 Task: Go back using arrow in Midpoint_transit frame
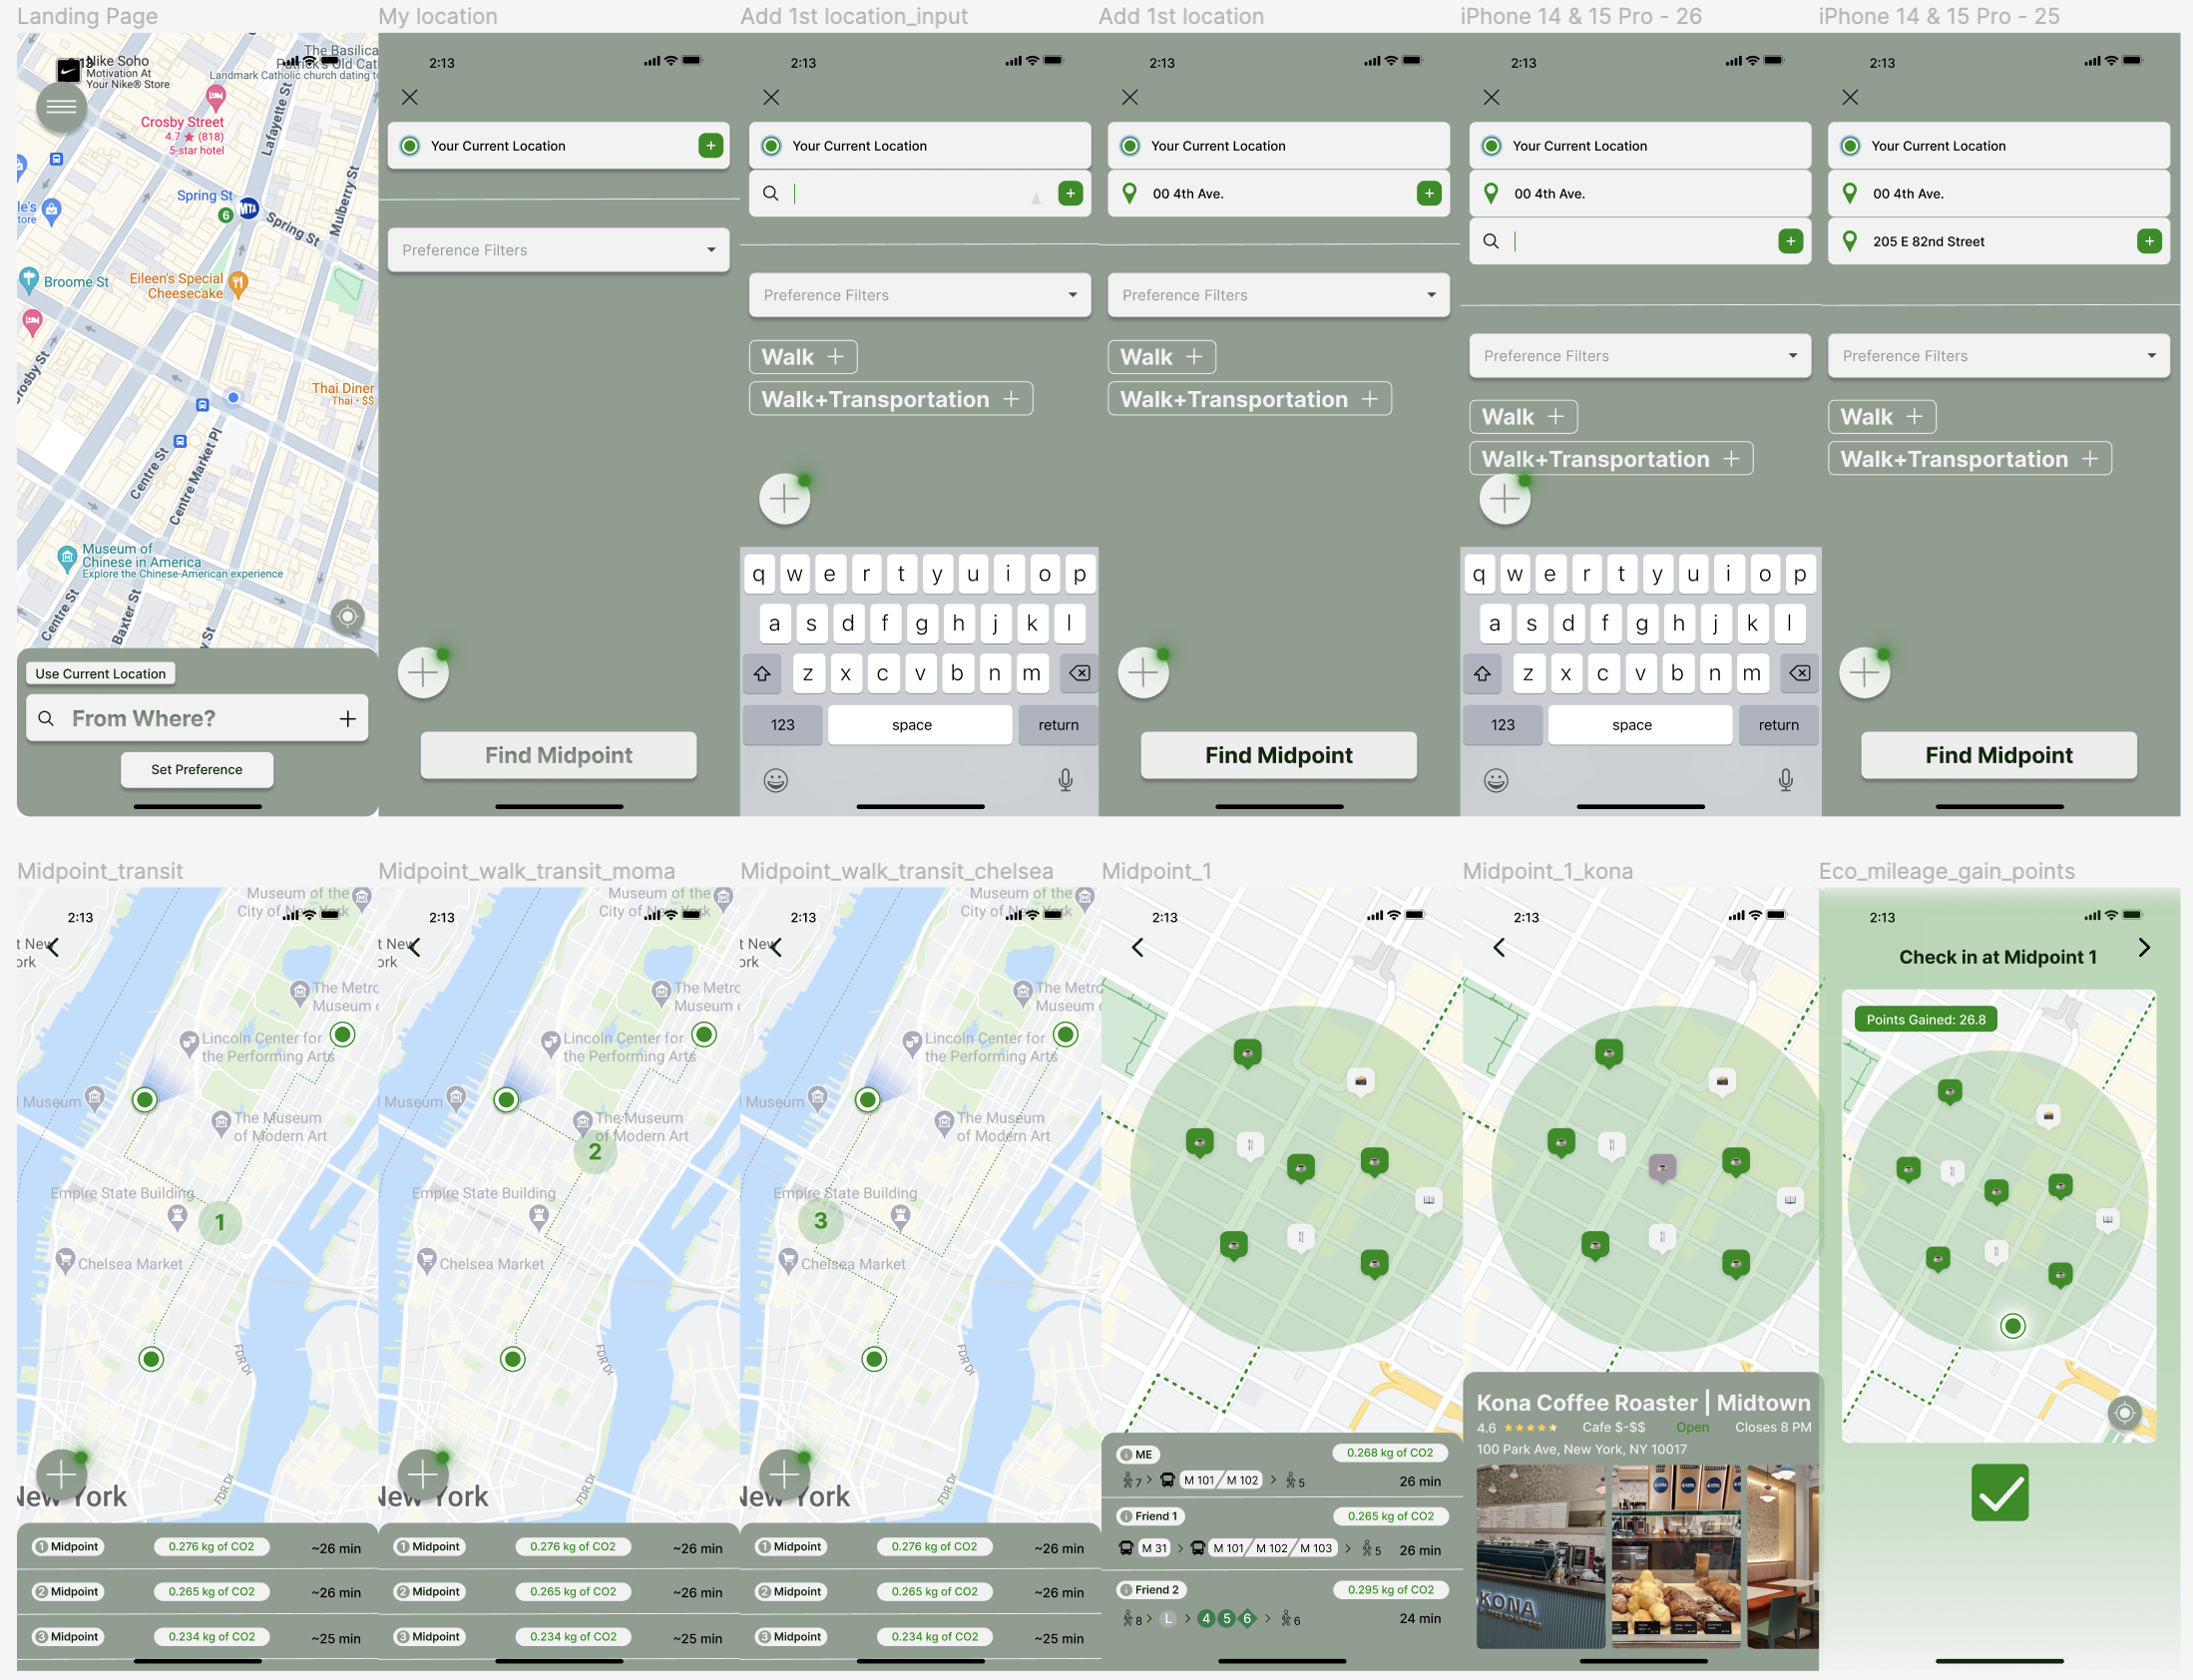[53, 947]
